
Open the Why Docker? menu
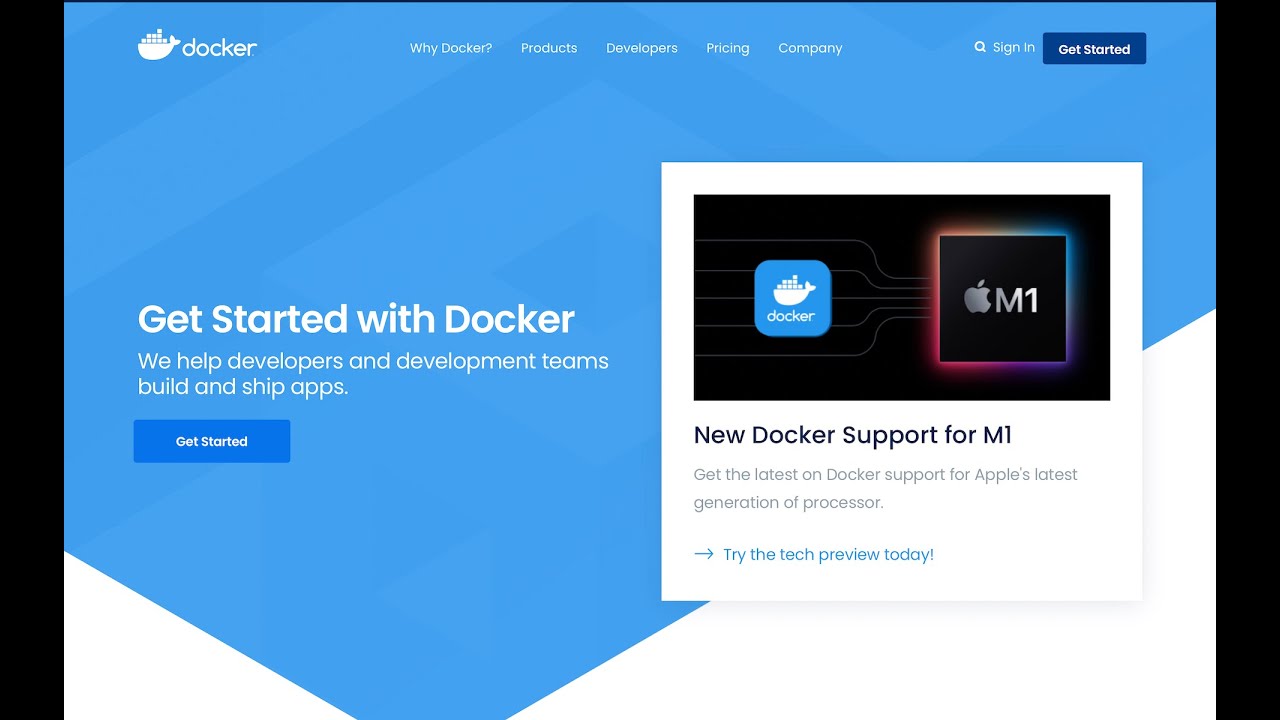pos(451,48)
